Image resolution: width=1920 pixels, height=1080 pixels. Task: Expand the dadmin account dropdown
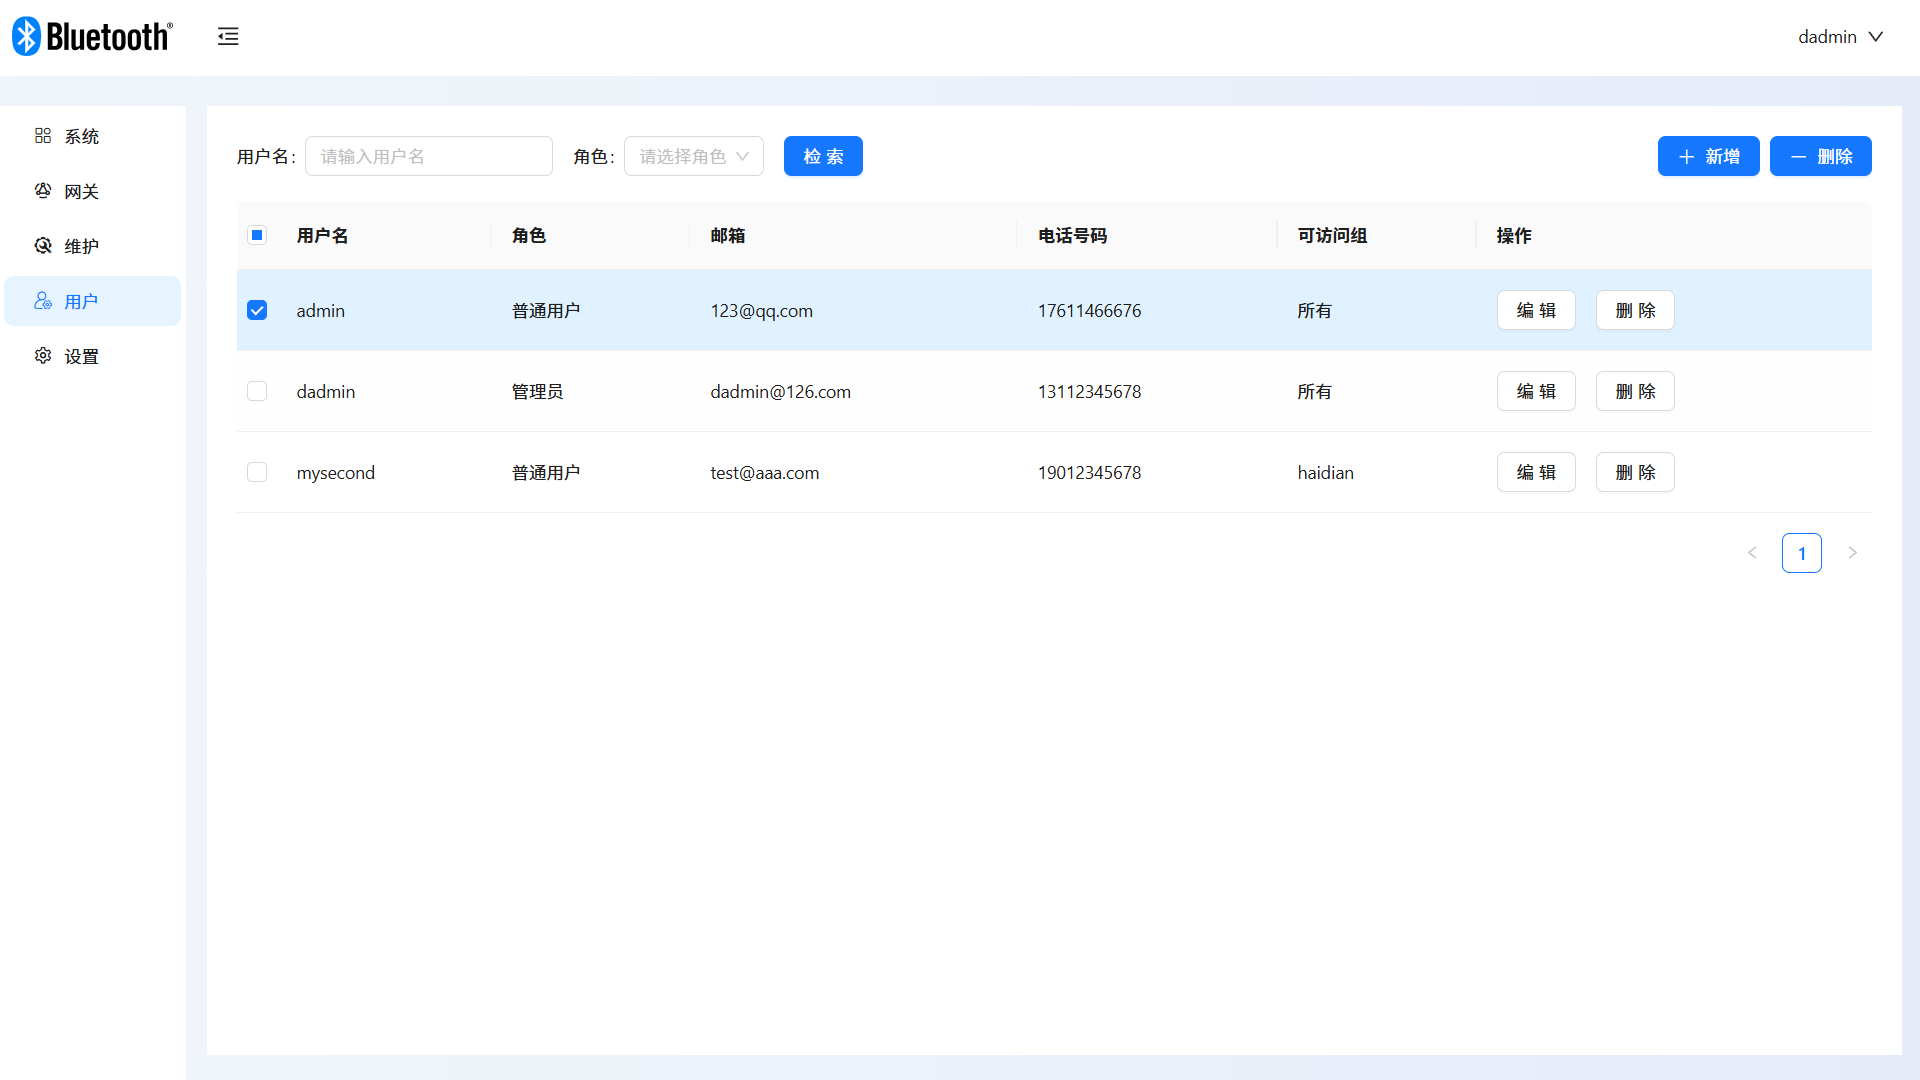tap(1840, 37)
